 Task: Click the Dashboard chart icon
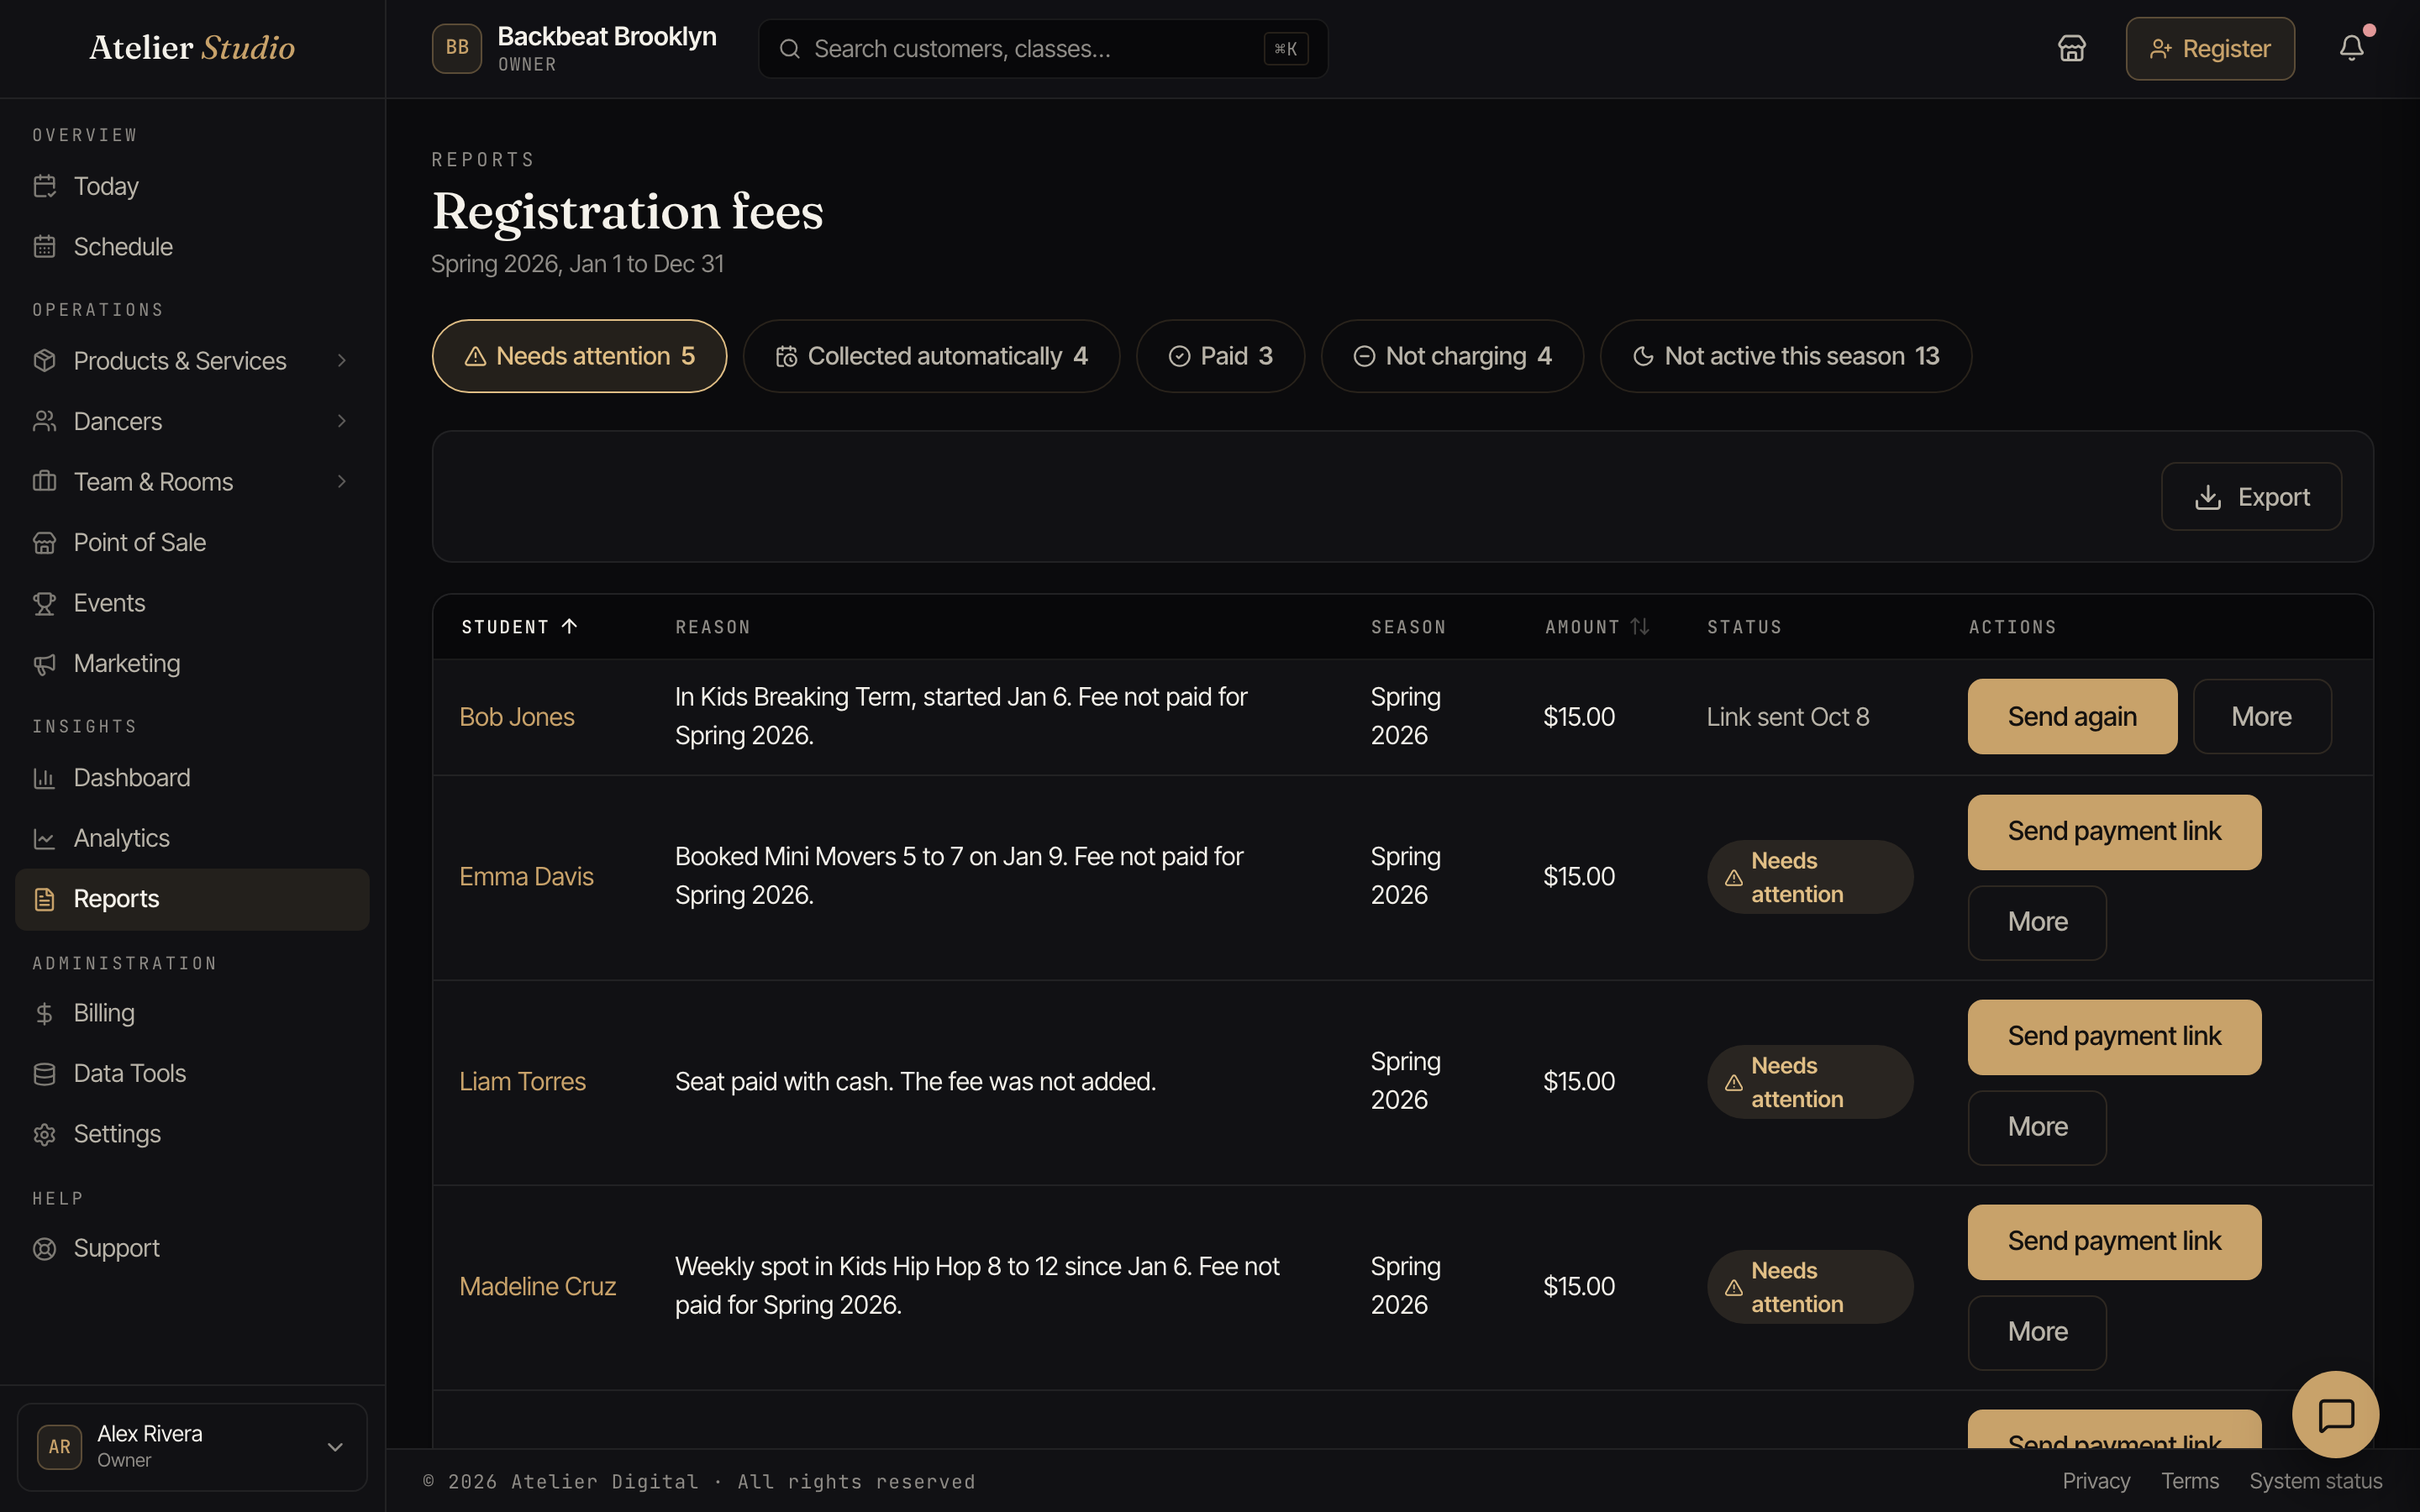point(44,777)
